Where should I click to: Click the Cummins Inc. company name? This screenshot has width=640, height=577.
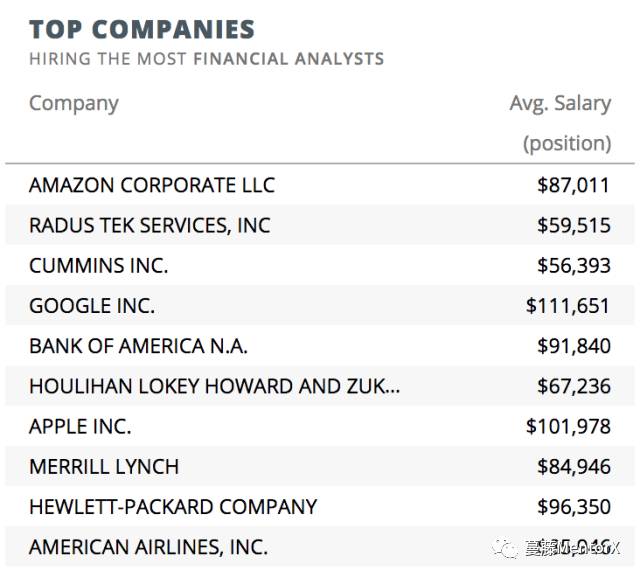point(98,265)
